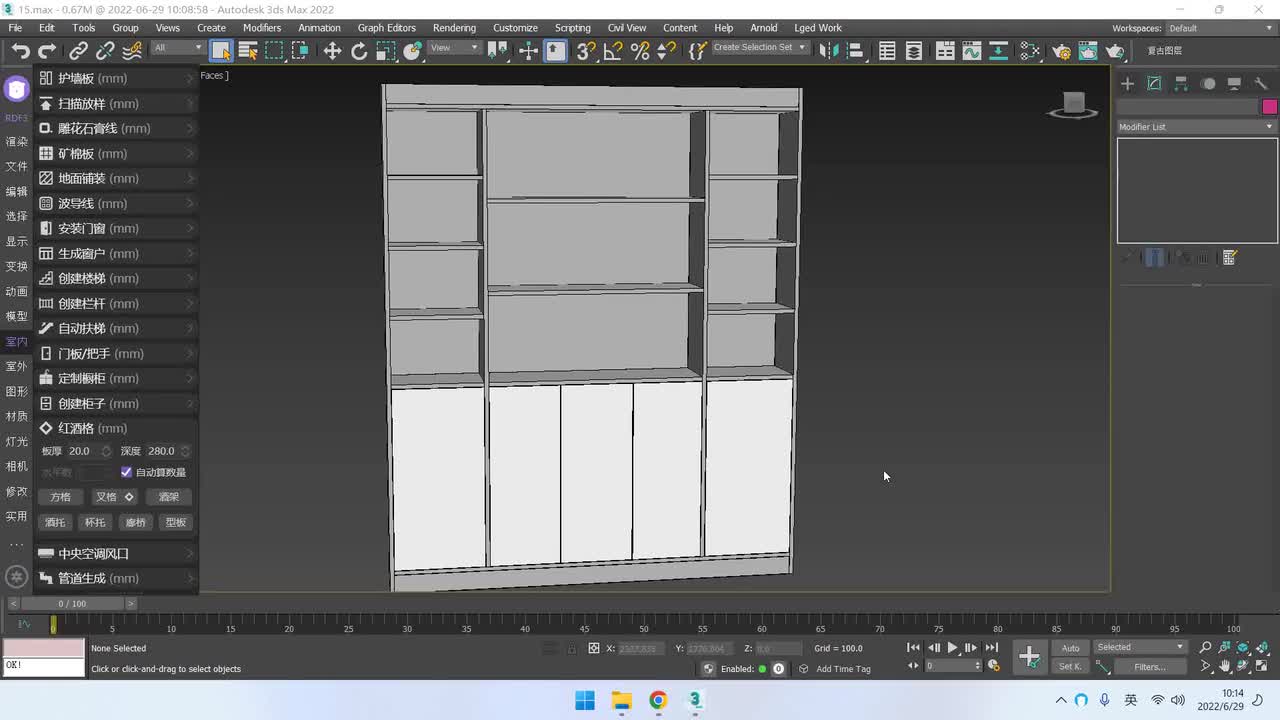Screen dimensions: 1280x720
Task: Expand the 定制橱柜 rollout
Action: point(117,378)
